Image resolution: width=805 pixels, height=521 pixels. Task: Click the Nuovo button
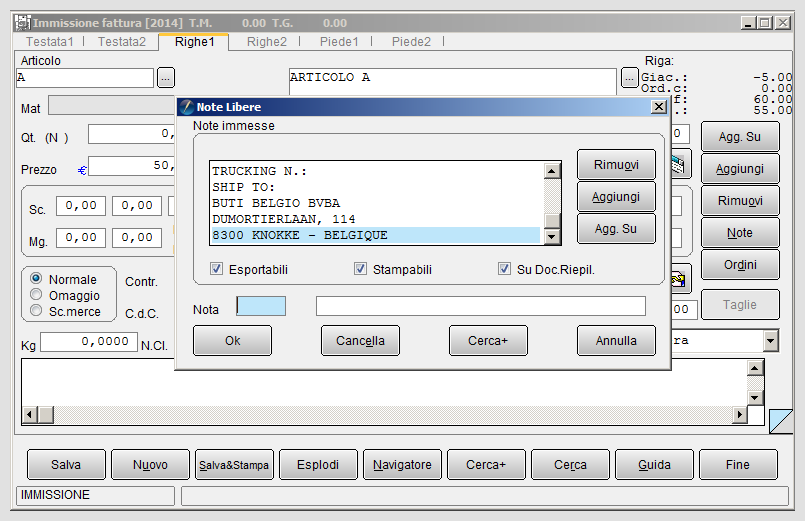(x=150, y=465)
